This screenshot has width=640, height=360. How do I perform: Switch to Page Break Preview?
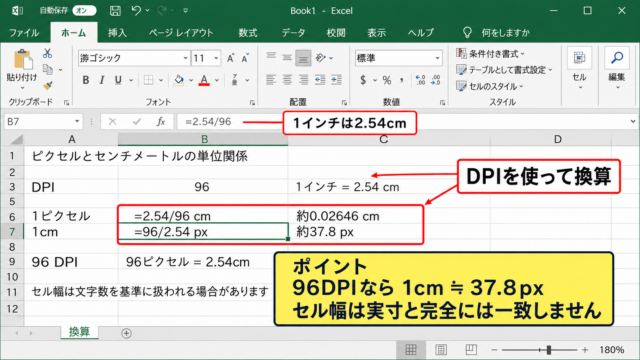471,350
